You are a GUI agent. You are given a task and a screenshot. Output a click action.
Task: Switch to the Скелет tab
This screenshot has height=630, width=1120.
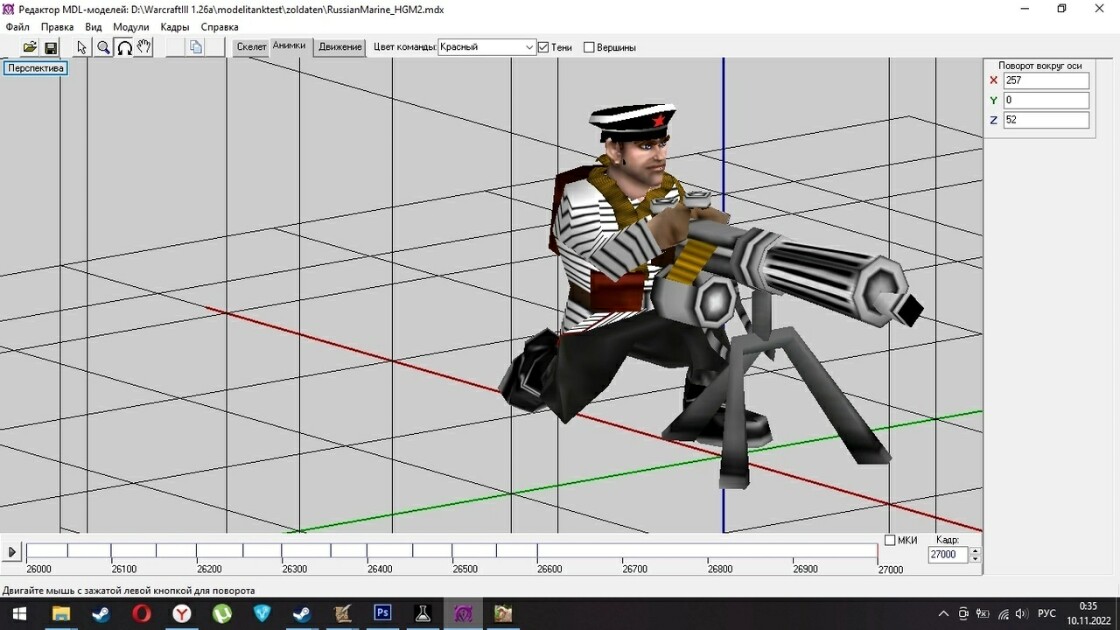tap(251, 47)
